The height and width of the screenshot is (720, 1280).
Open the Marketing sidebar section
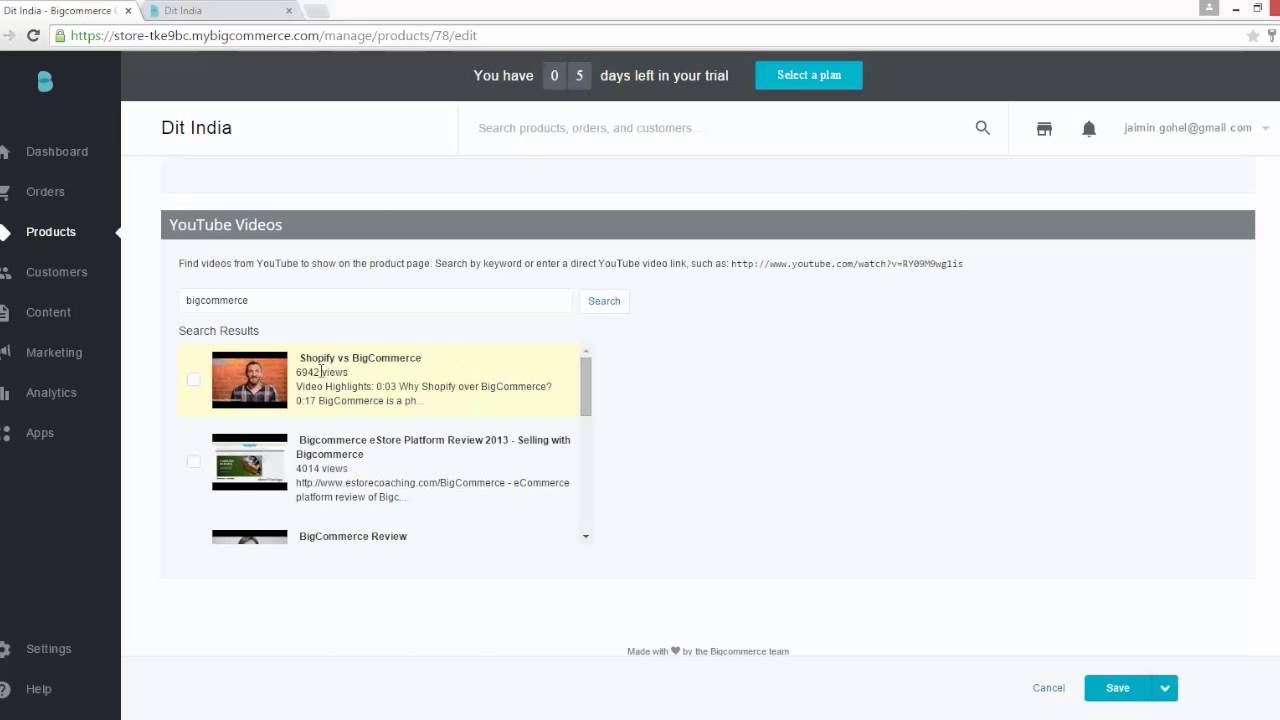54,353
